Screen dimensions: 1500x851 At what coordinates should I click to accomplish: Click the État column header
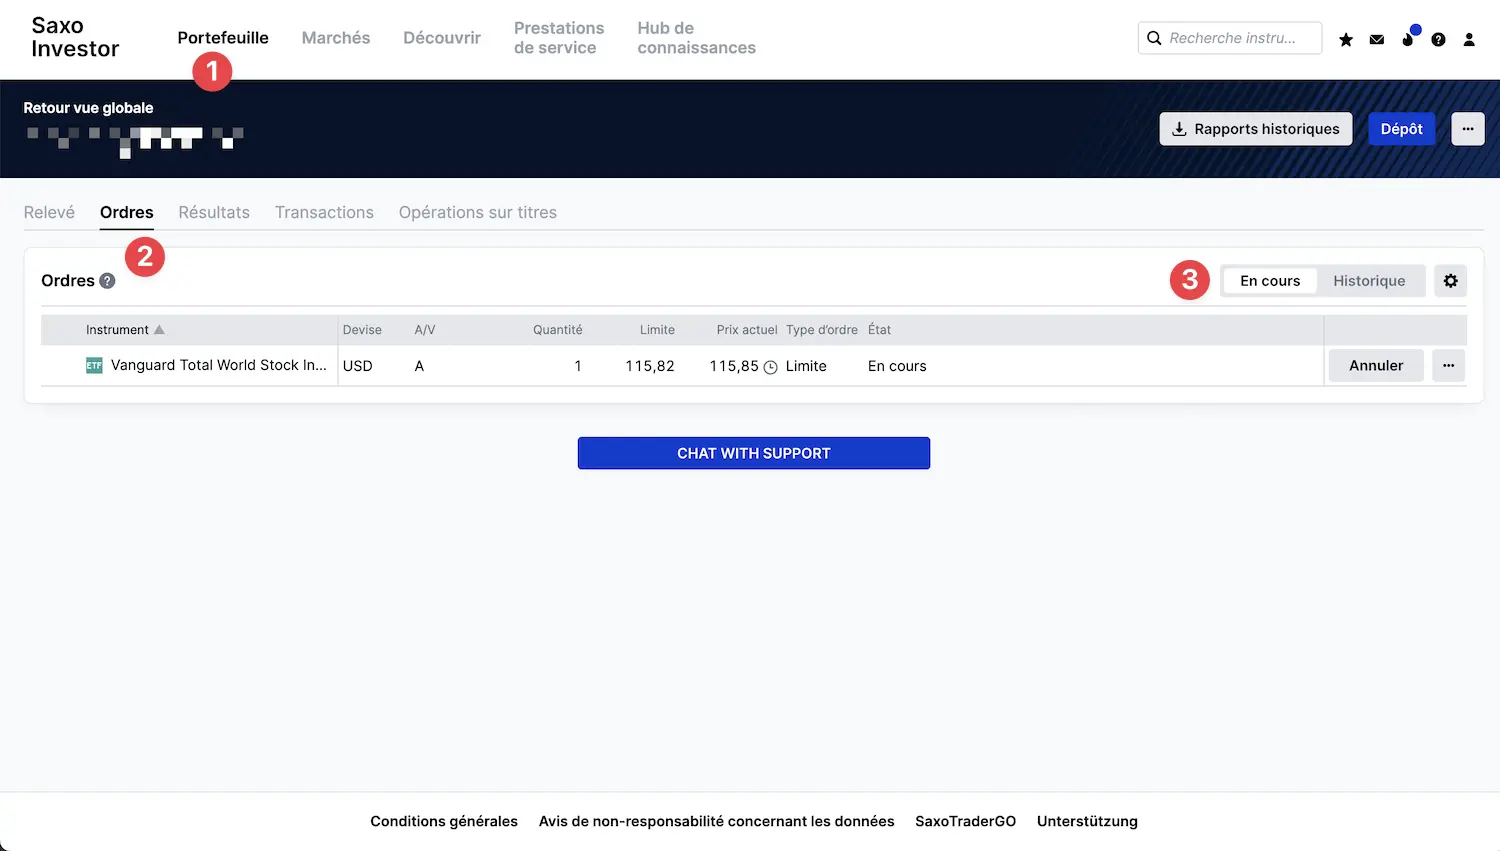tap(879, 330)
